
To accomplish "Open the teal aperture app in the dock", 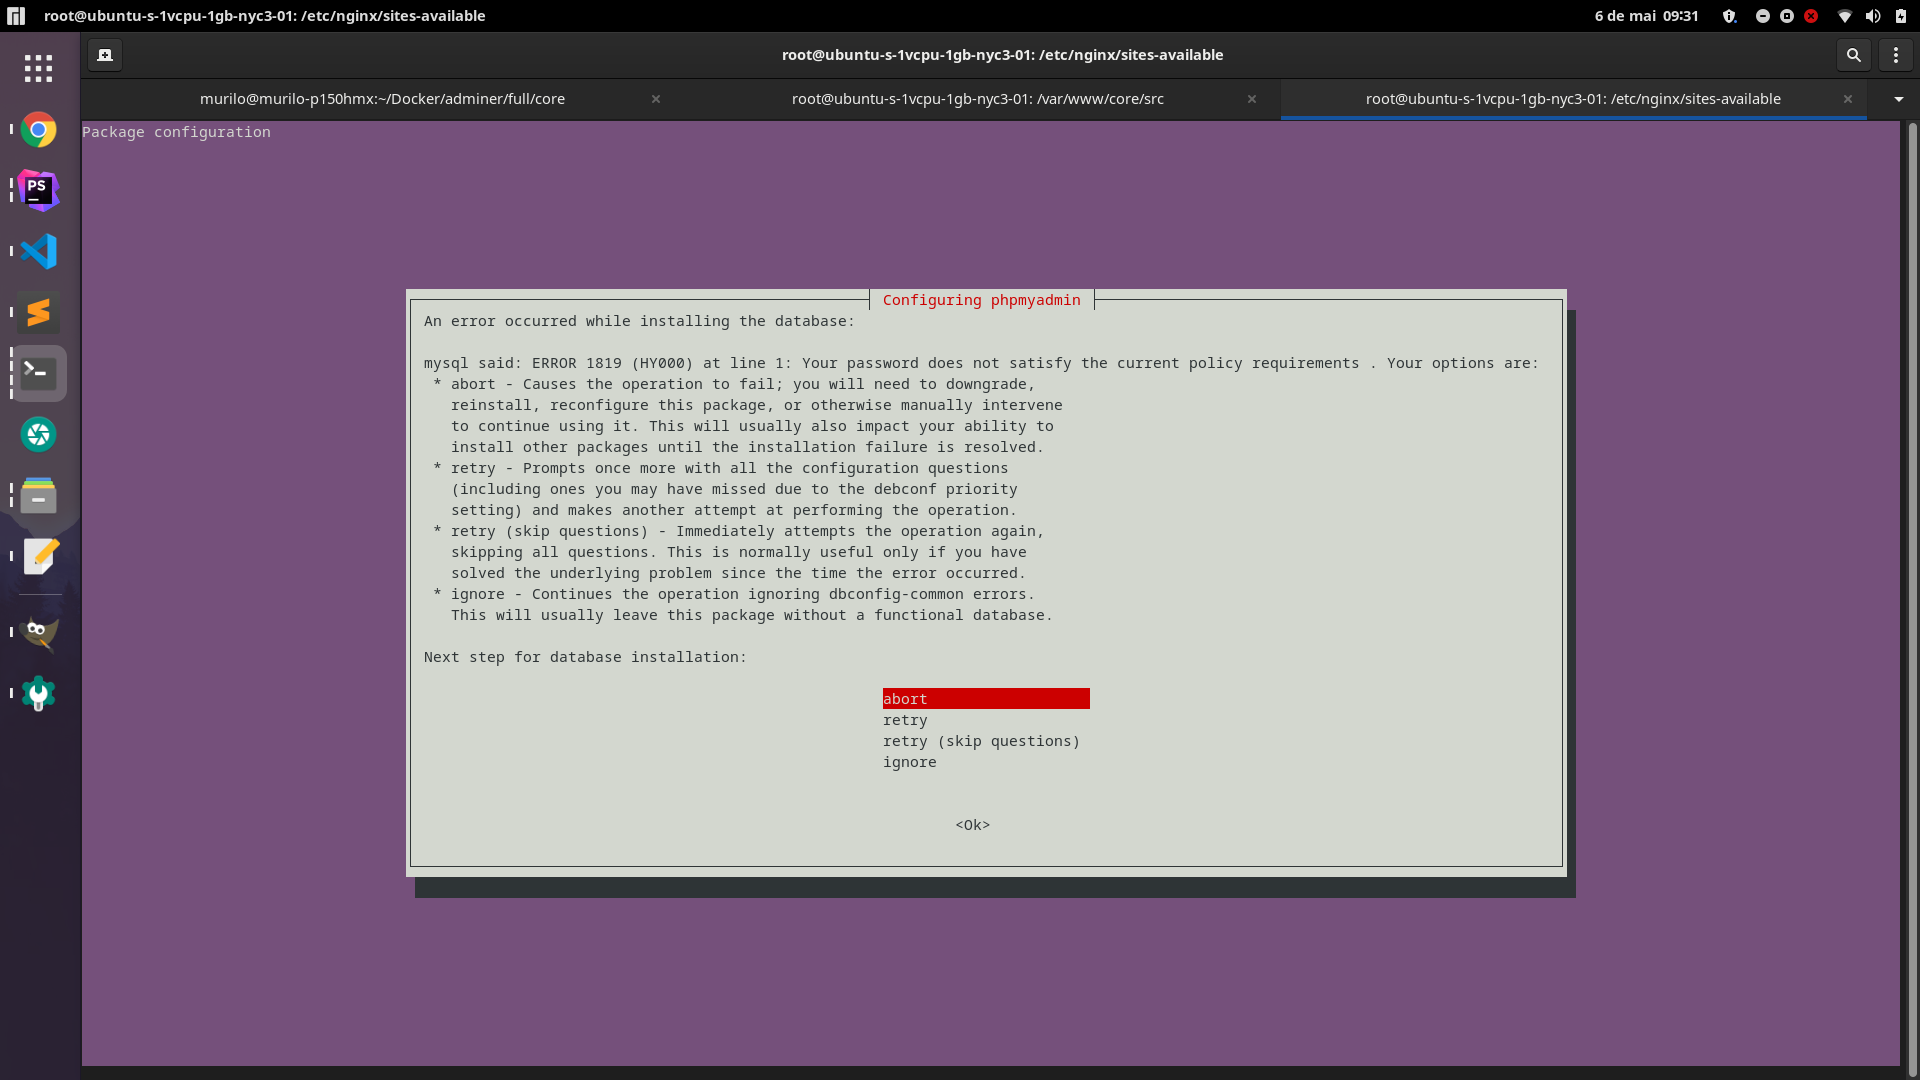I will tap(38, 434).
